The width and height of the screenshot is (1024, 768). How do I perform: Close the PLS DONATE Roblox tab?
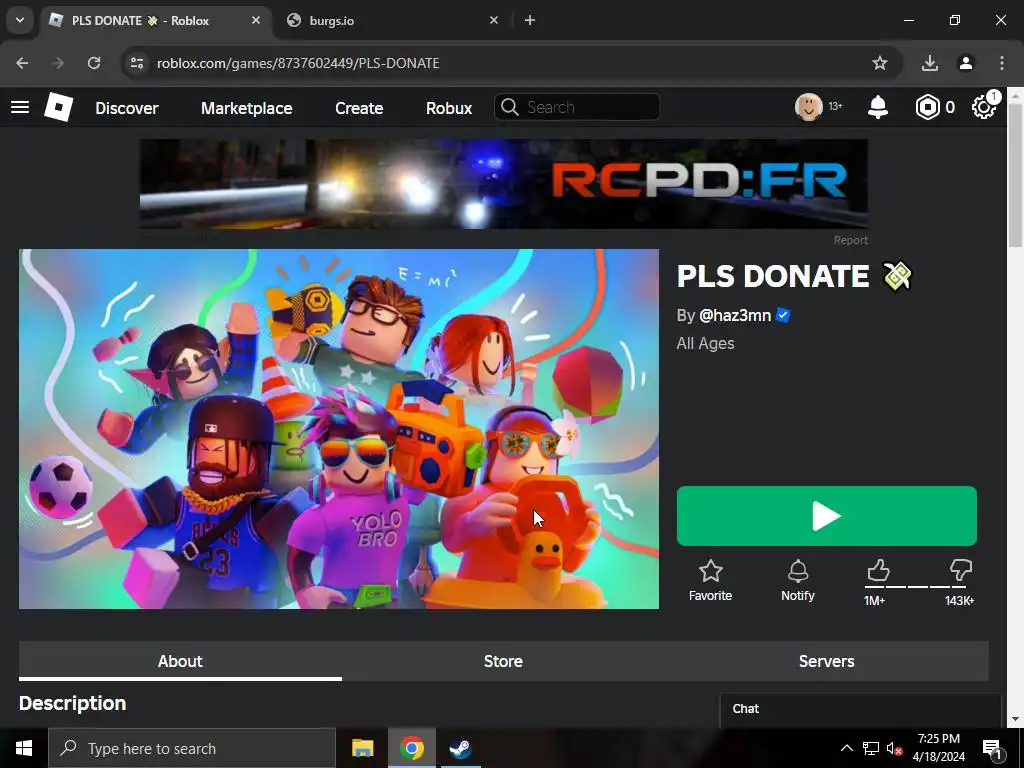256,20
